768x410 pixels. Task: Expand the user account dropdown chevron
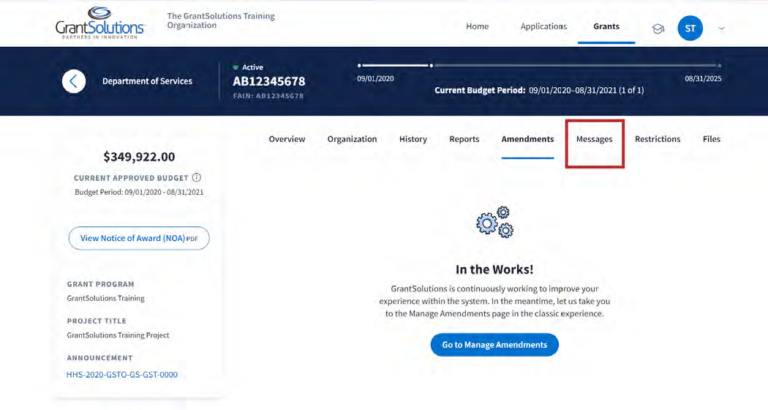721,28
